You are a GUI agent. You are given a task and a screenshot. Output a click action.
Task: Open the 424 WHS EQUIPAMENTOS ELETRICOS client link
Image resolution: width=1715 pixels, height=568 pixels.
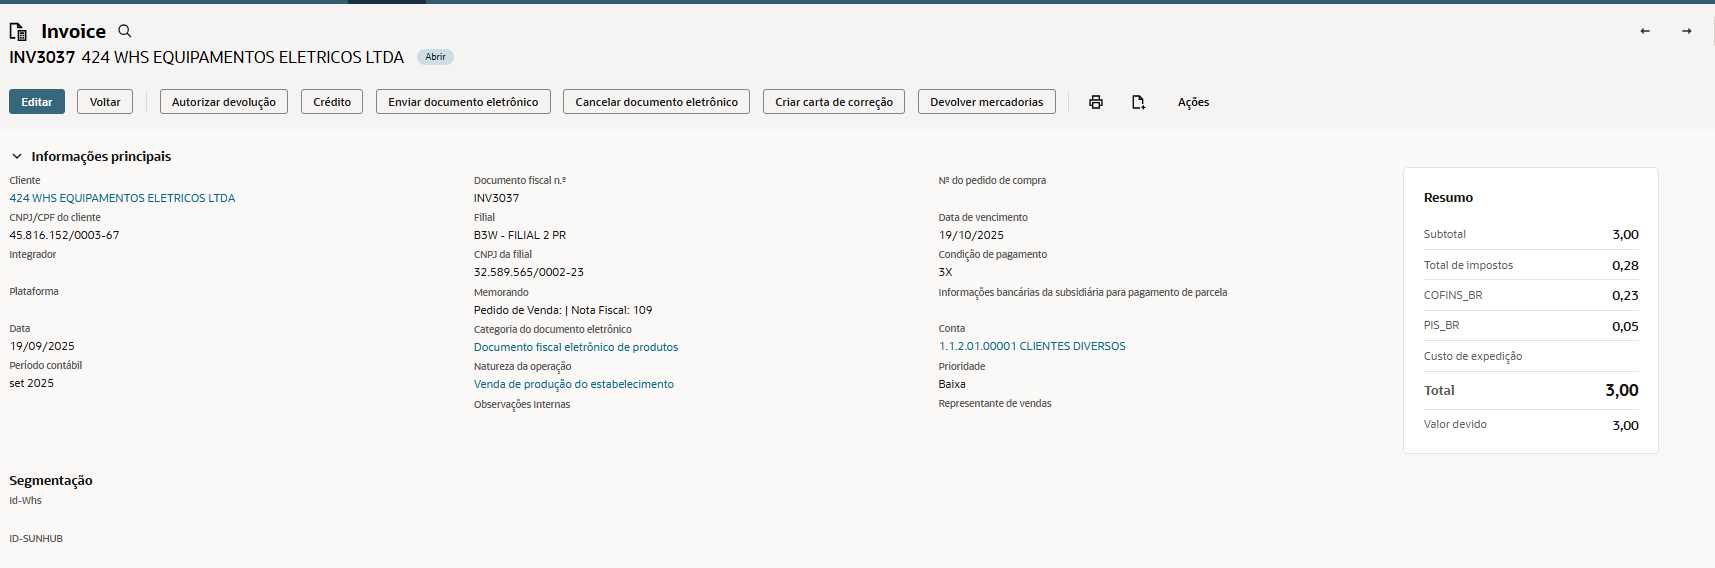[122, 198]
